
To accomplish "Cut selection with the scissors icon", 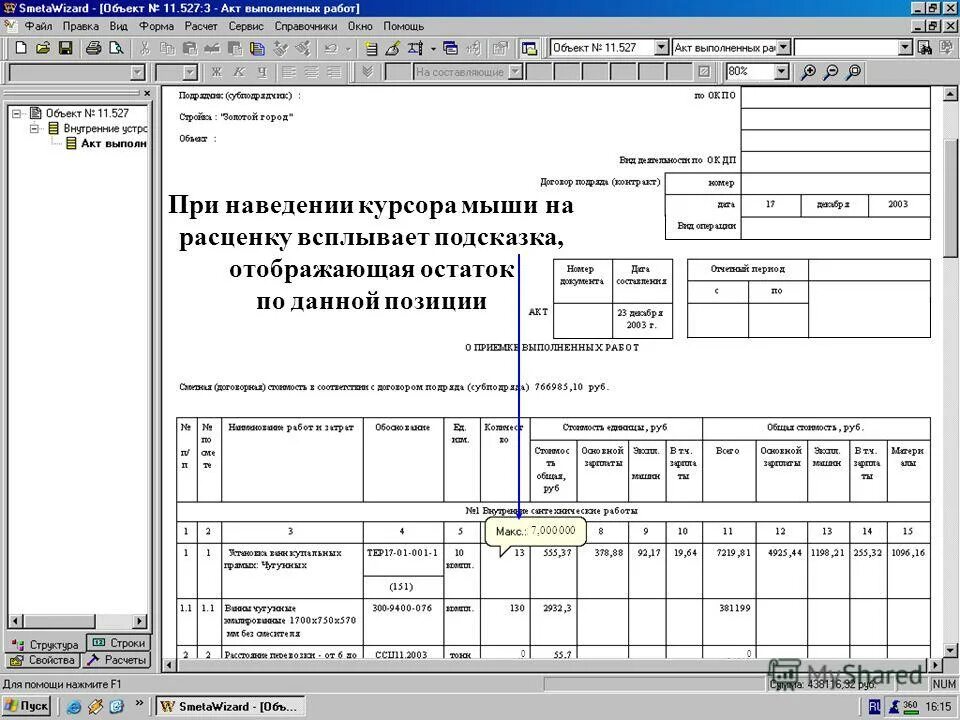I will (x=145, y=48).
